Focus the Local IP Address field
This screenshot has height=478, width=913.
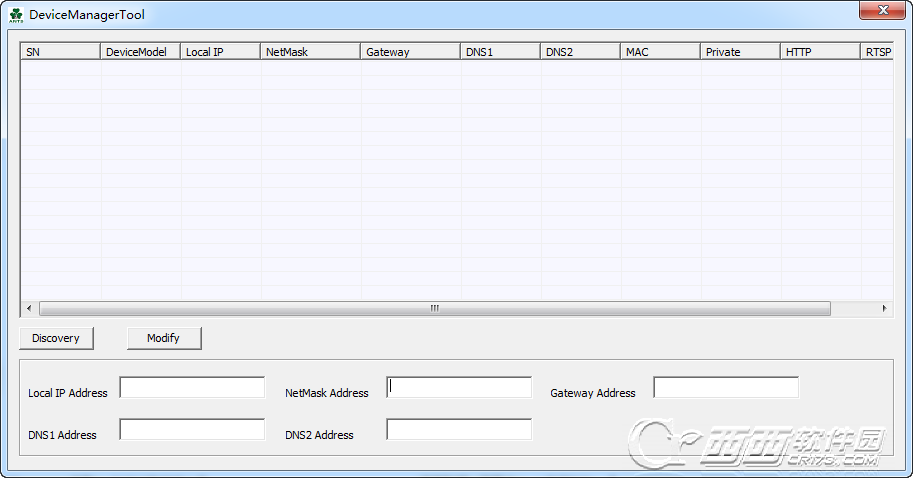pyautogui.click(x=192, y=388)
